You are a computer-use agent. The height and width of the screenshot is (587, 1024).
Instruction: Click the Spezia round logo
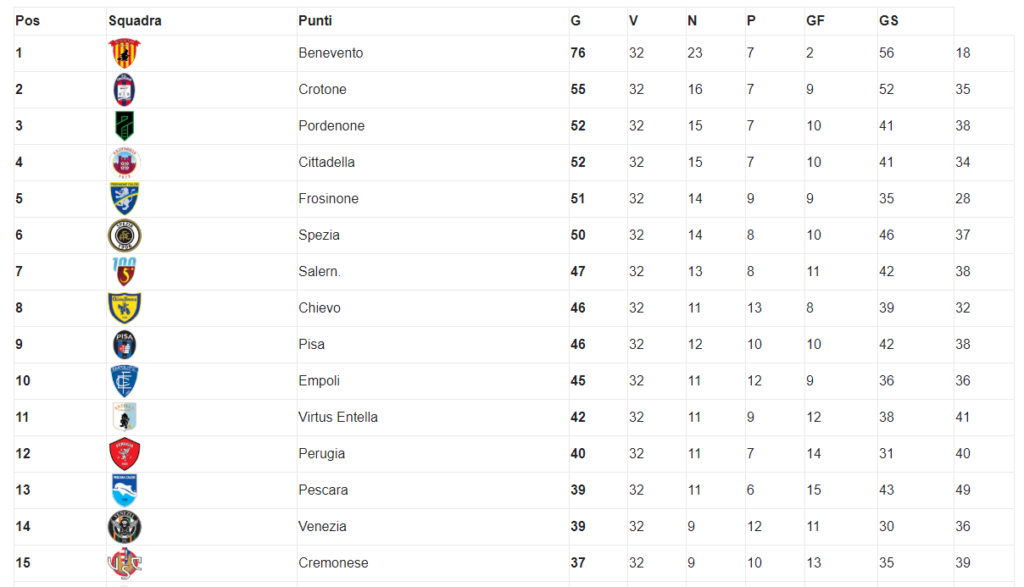click(124, 235)
